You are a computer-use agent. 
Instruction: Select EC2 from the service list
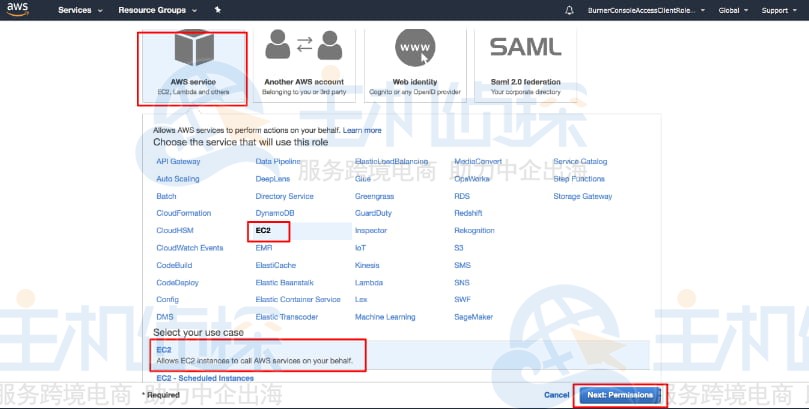click(x=265, y=230)
